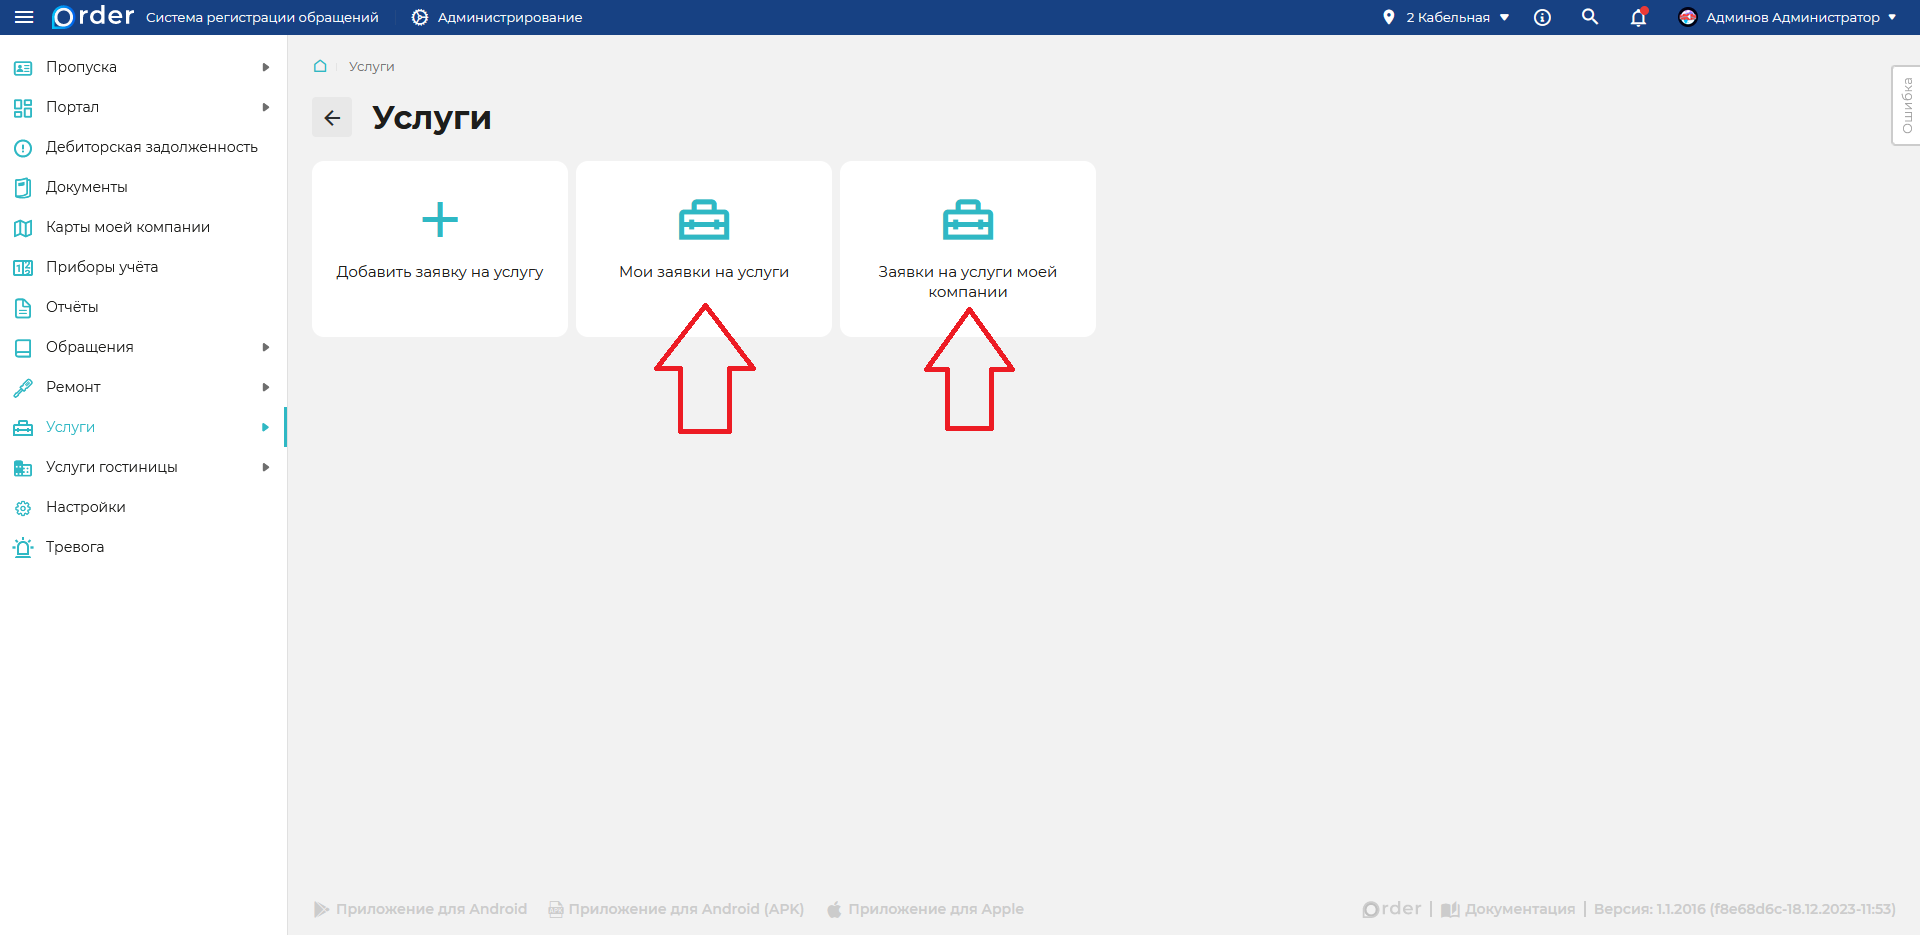Click the home icon in breadcrumb

click(320, 66)
